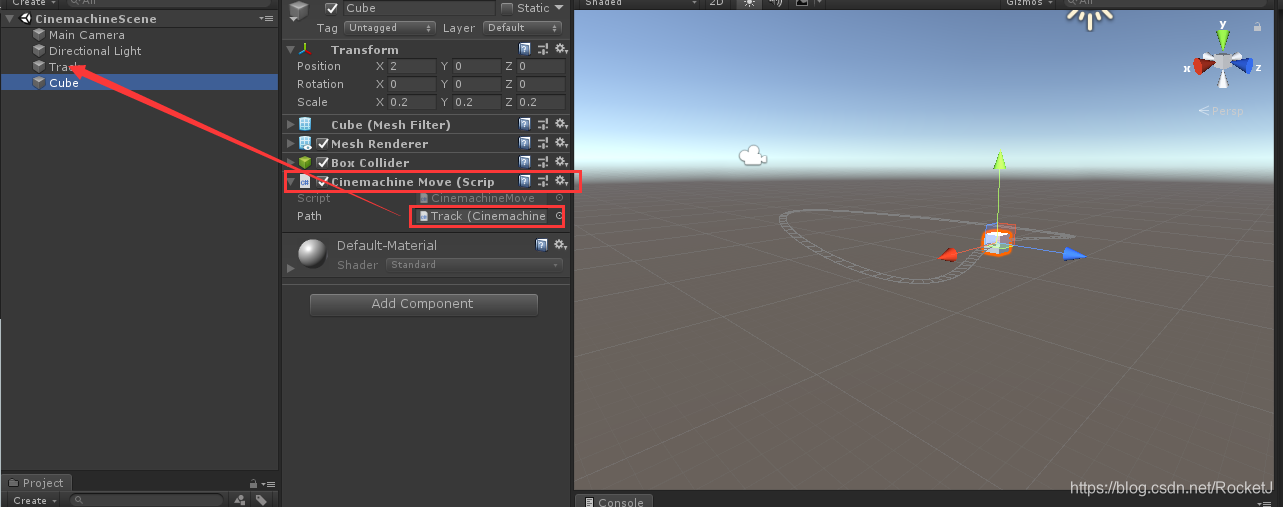The width and height of the screenshot is (1283, 507).
Task: Toggle the Static checkbox
Action: coord(507,8)
